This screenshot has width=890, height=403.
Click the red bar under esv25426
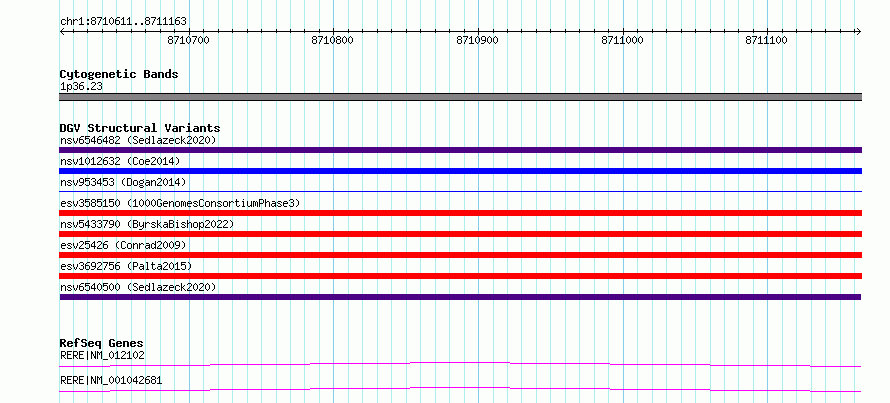460,255
